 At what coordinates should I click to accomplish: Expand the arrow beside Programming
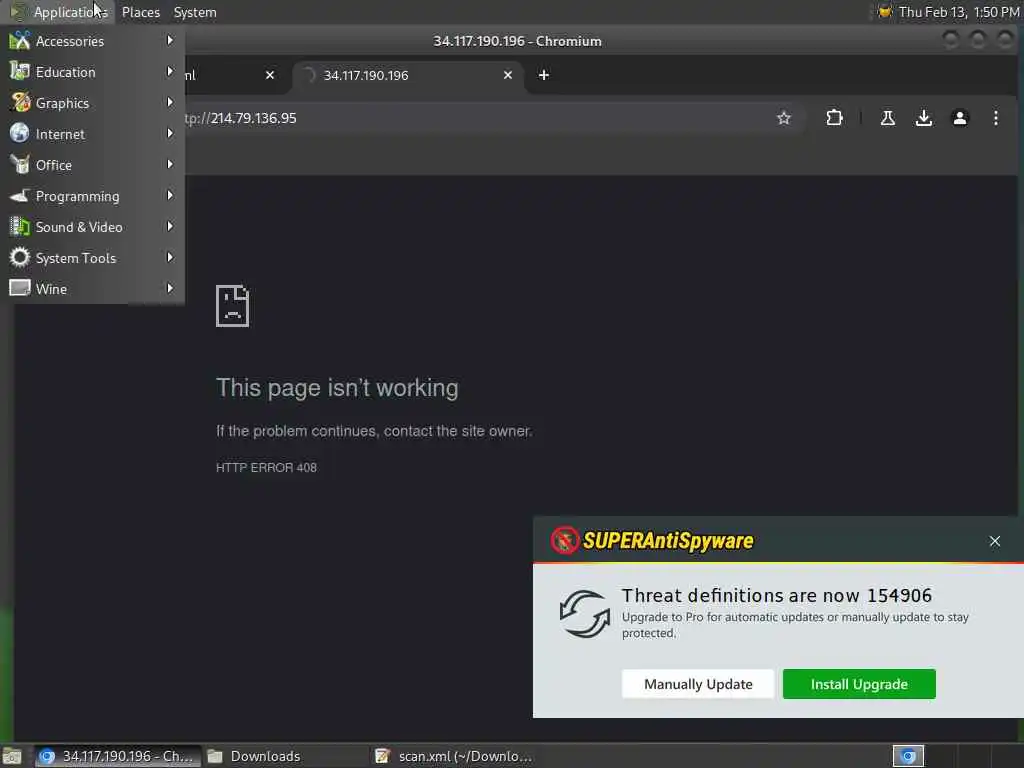click(x=170, y=195)
